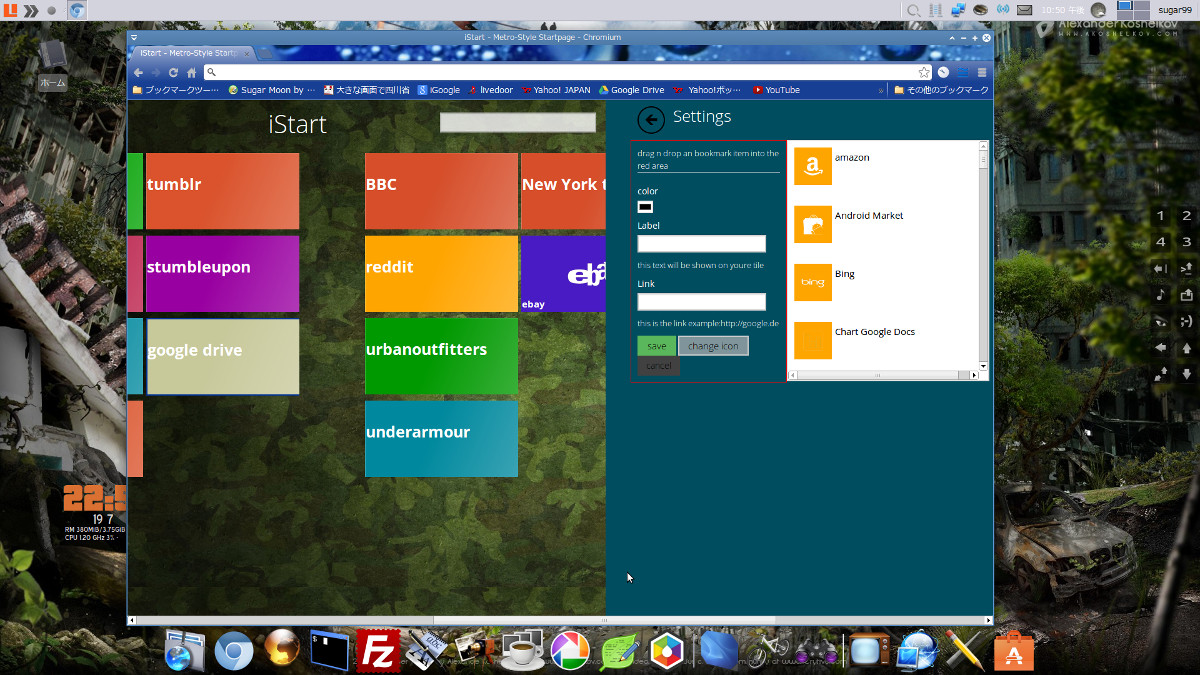1200x675 pixels.
Task: Open the BBC tile
Action: pos(441,191)
